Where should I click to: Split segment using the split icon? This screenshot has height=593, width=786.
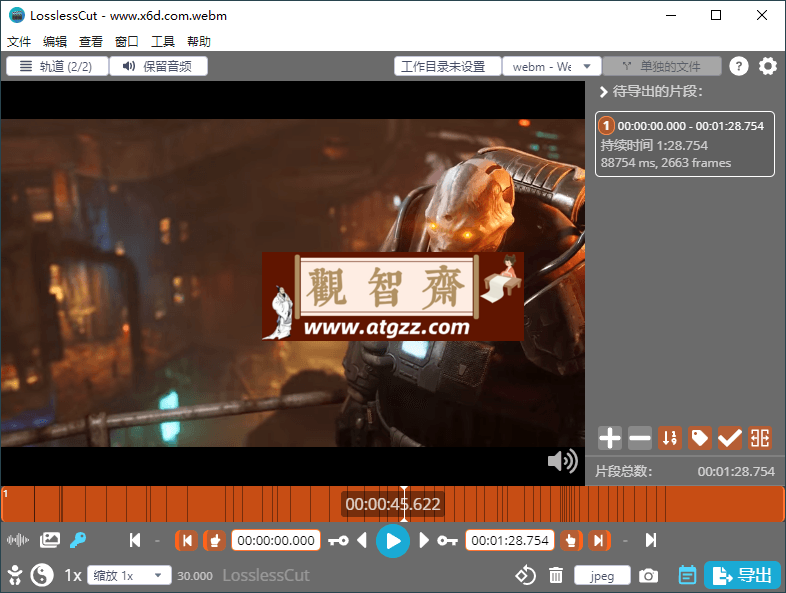tap(760, 439)
